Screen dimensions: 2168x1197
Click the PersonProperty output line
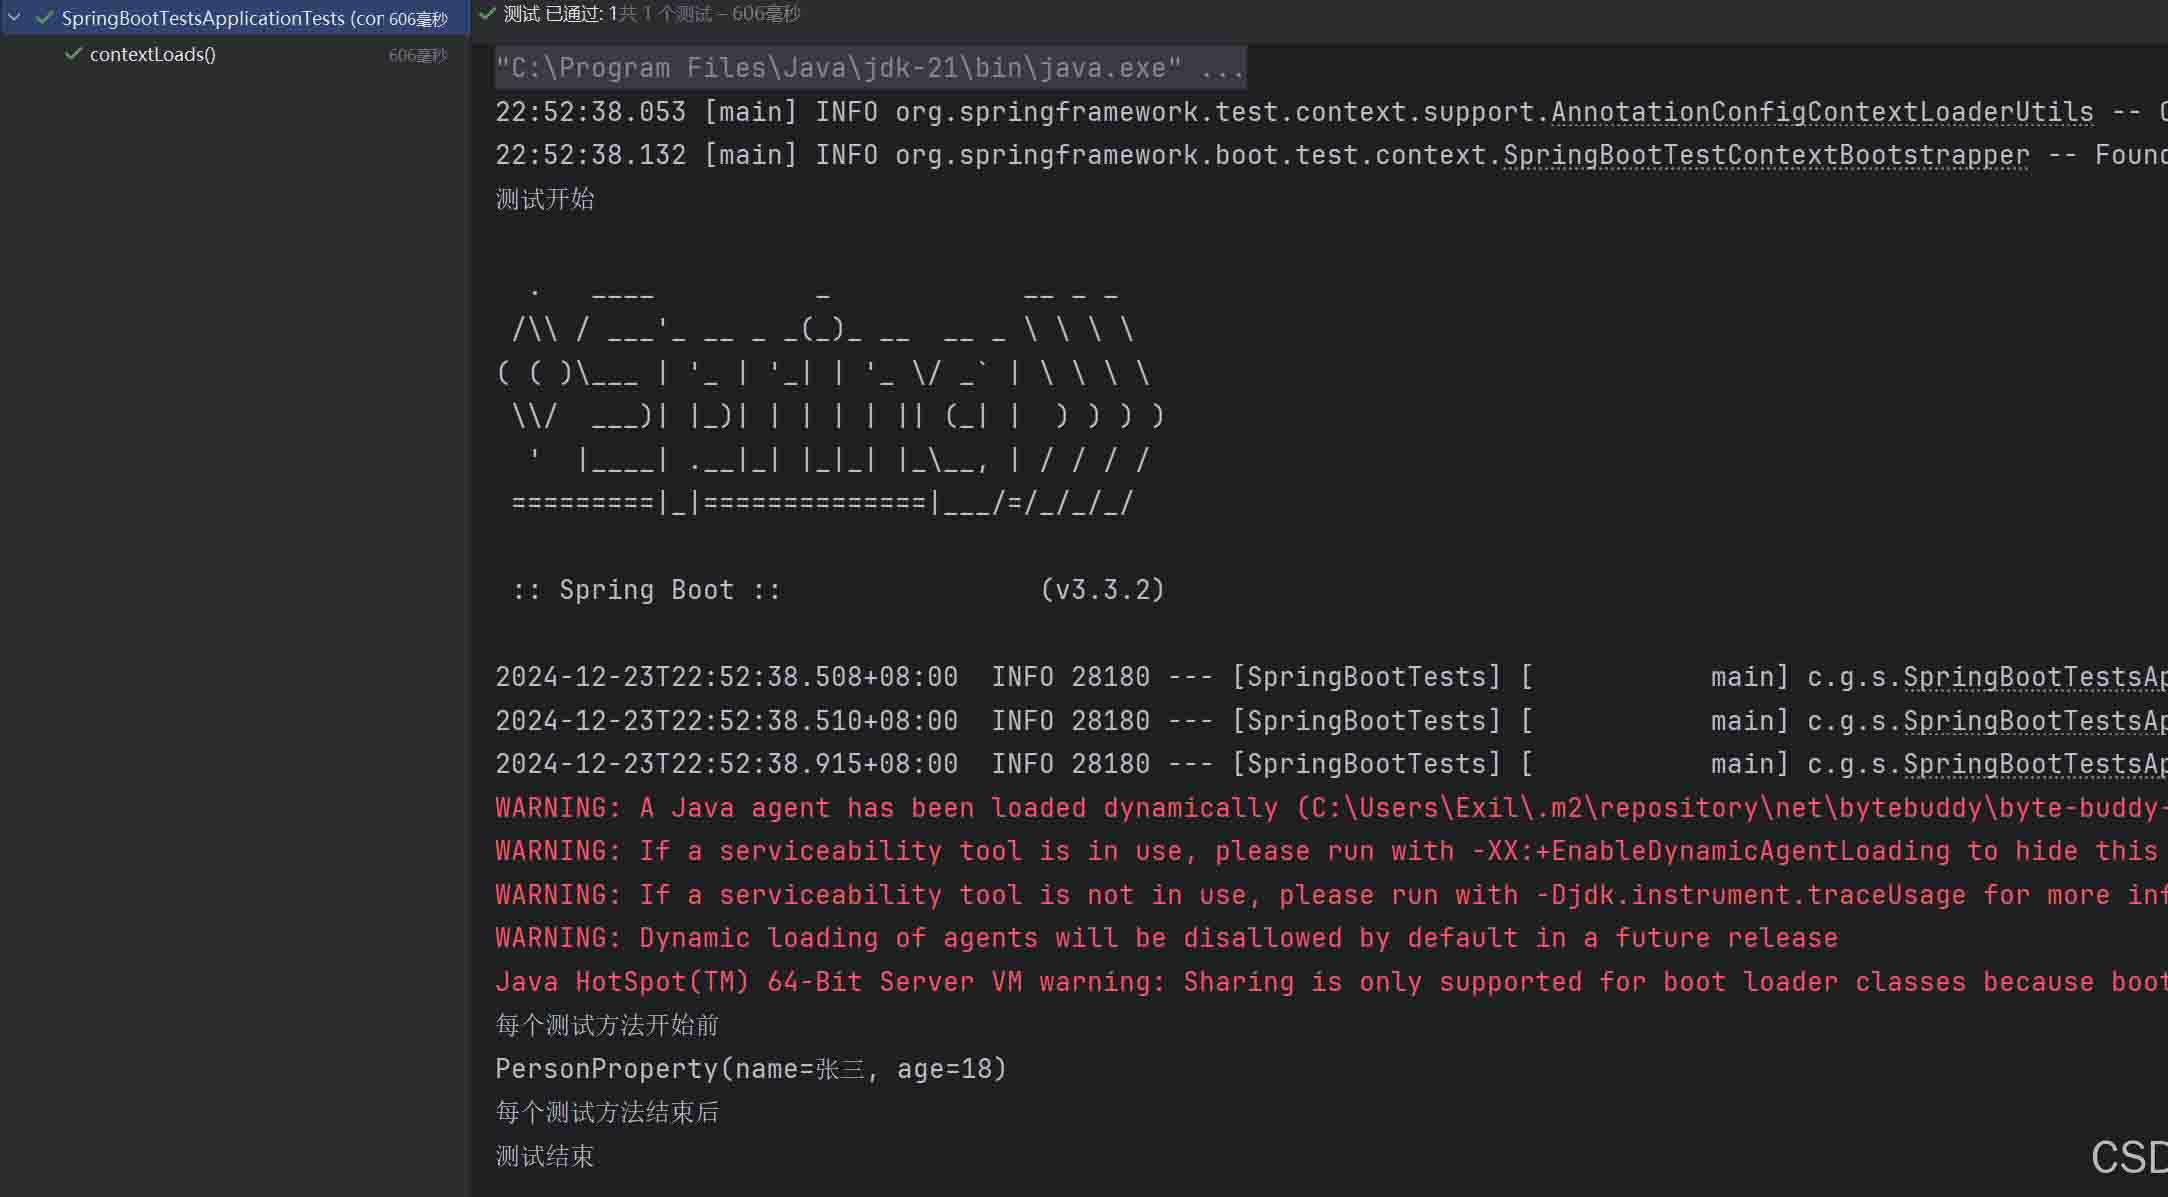tap(750, 1069)
